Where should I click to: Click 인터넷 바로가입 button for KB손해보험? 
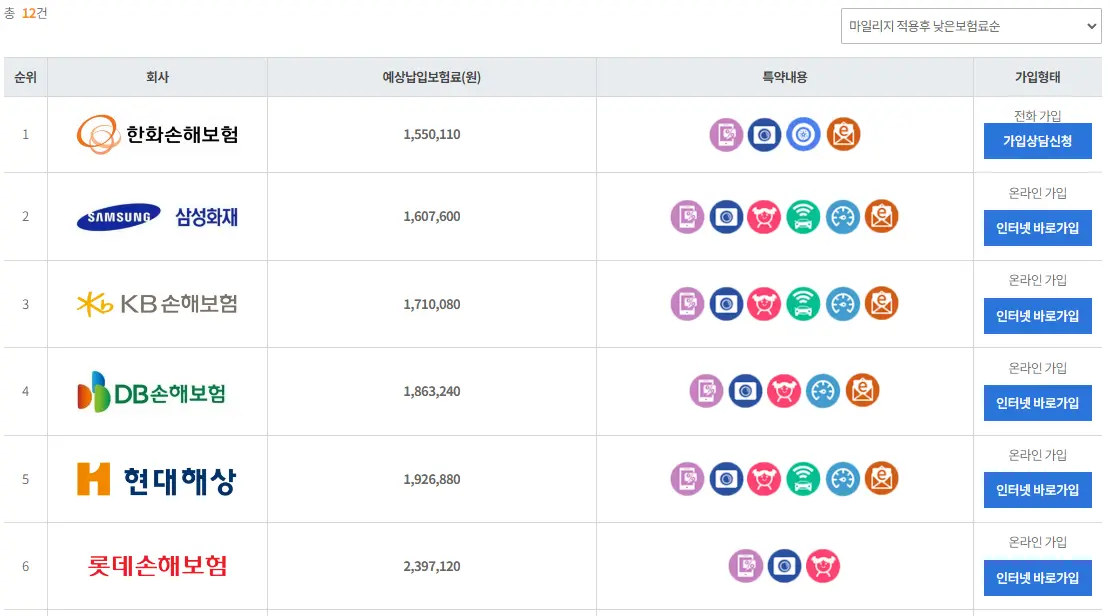point(1038,316)
